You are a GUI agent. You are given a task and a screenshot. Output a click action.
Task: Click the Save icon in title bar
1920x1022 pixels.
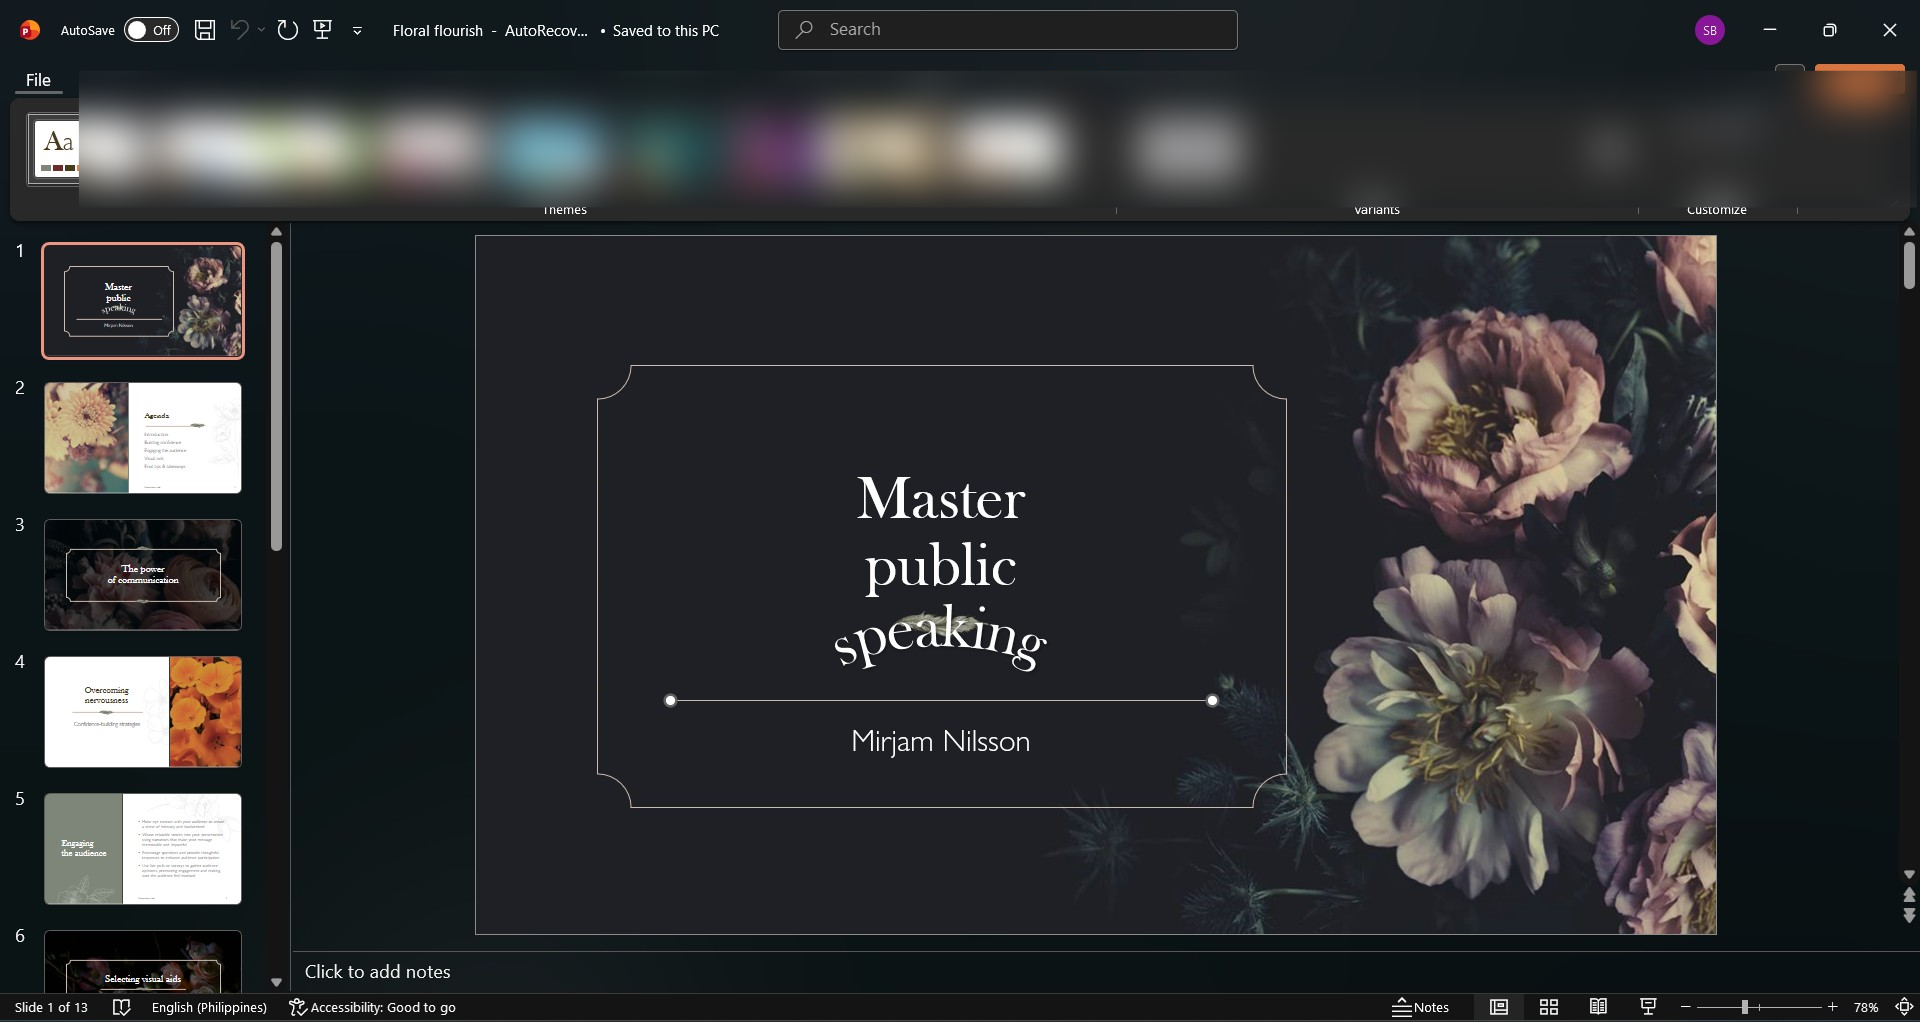pyautogui.click(x=205, y=30)
